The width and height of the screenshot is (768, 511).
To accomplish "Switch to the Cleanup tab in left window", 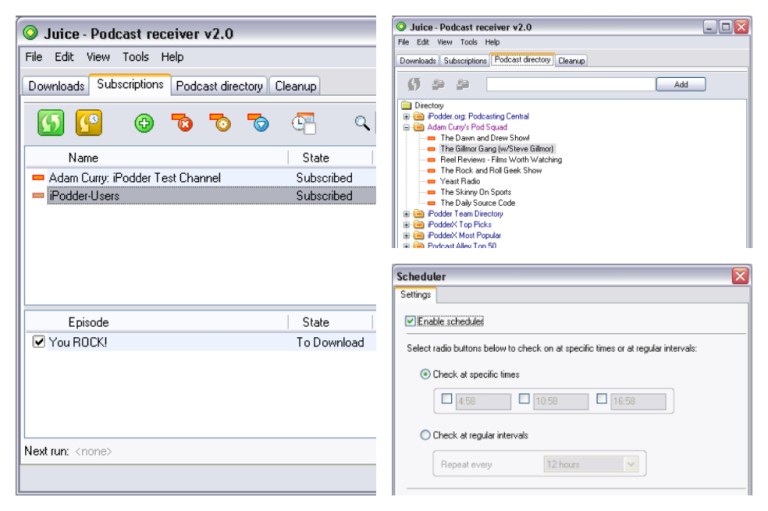I will (x=295, y=86).
